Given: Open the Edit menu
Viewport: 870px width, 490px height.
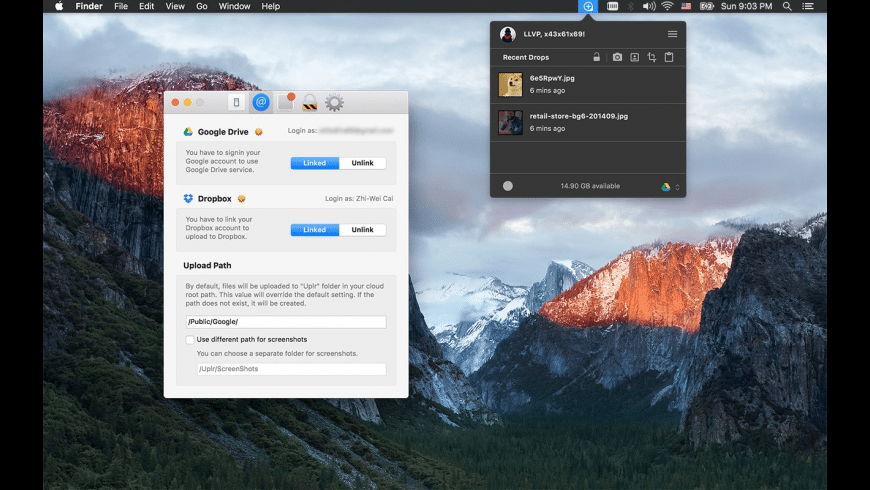Looking at the screenshot, I should [146, 6].
